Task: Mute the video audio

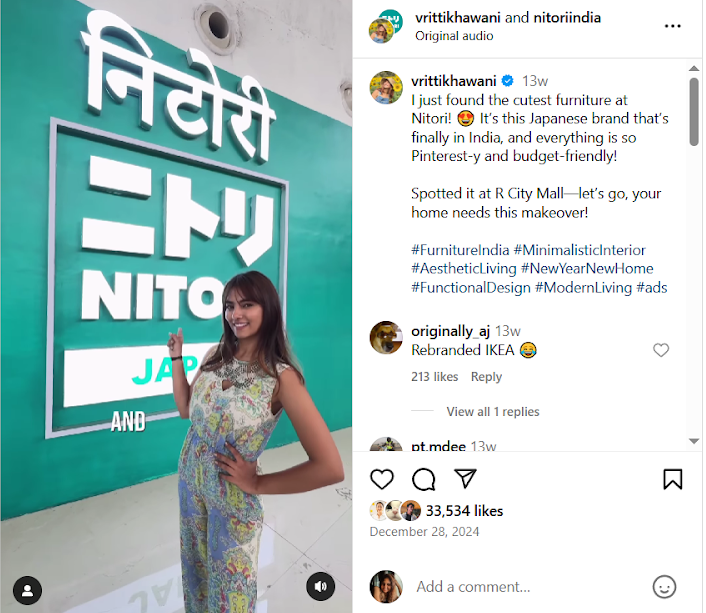Action: (321, 586)
